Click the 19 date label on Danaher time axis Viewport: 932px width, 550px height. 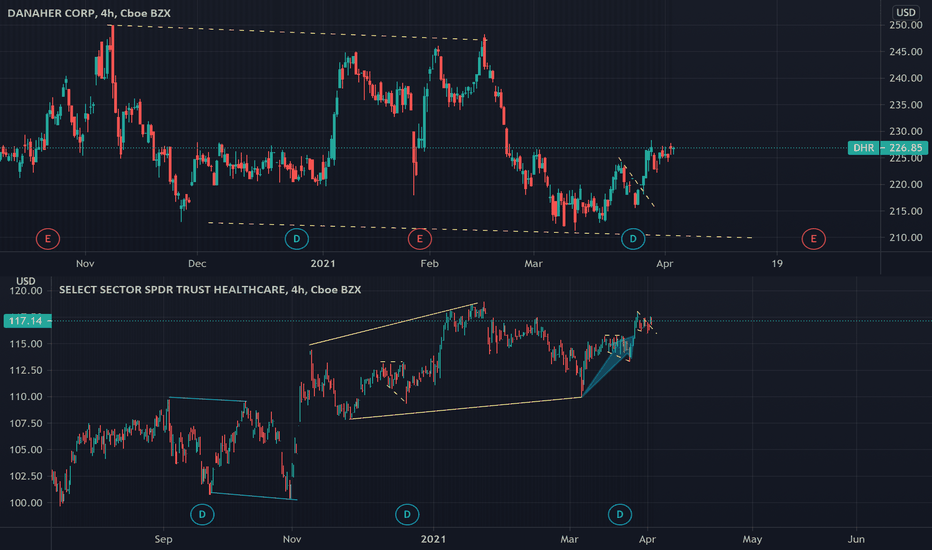click(x=777, y=263)
